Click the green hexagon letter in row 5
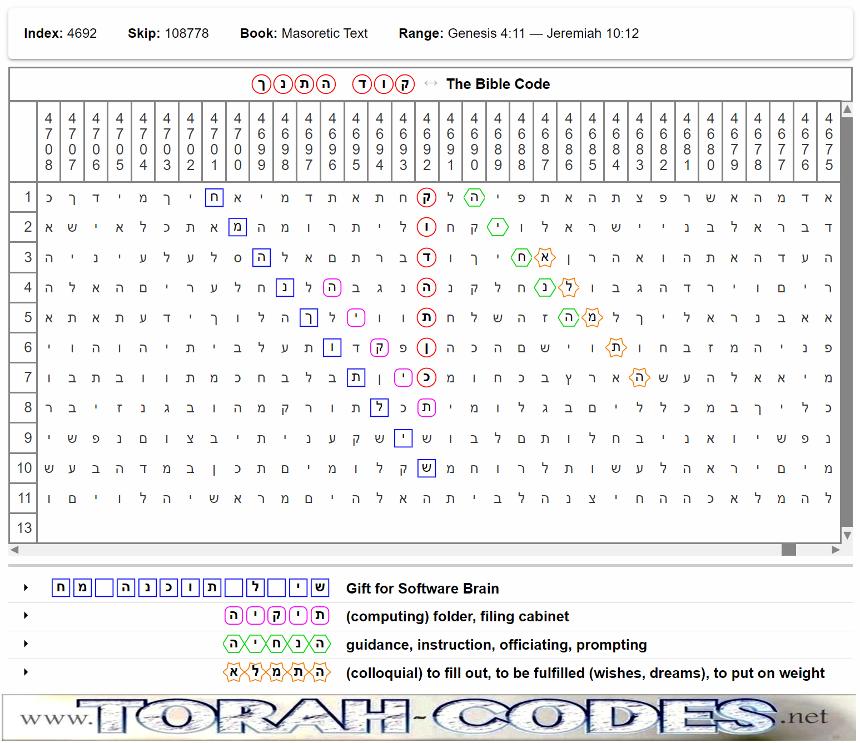 pos(569,318)
